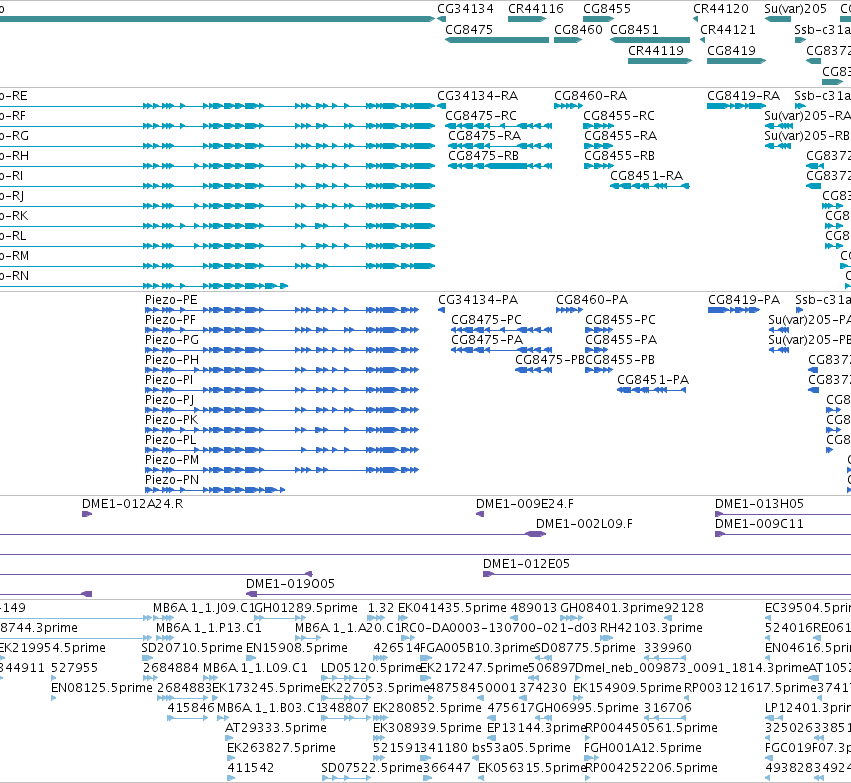Viewport: 851px width, 783px height.
Task: Click EST label EK263827.5prime
Action: (281, 748)
